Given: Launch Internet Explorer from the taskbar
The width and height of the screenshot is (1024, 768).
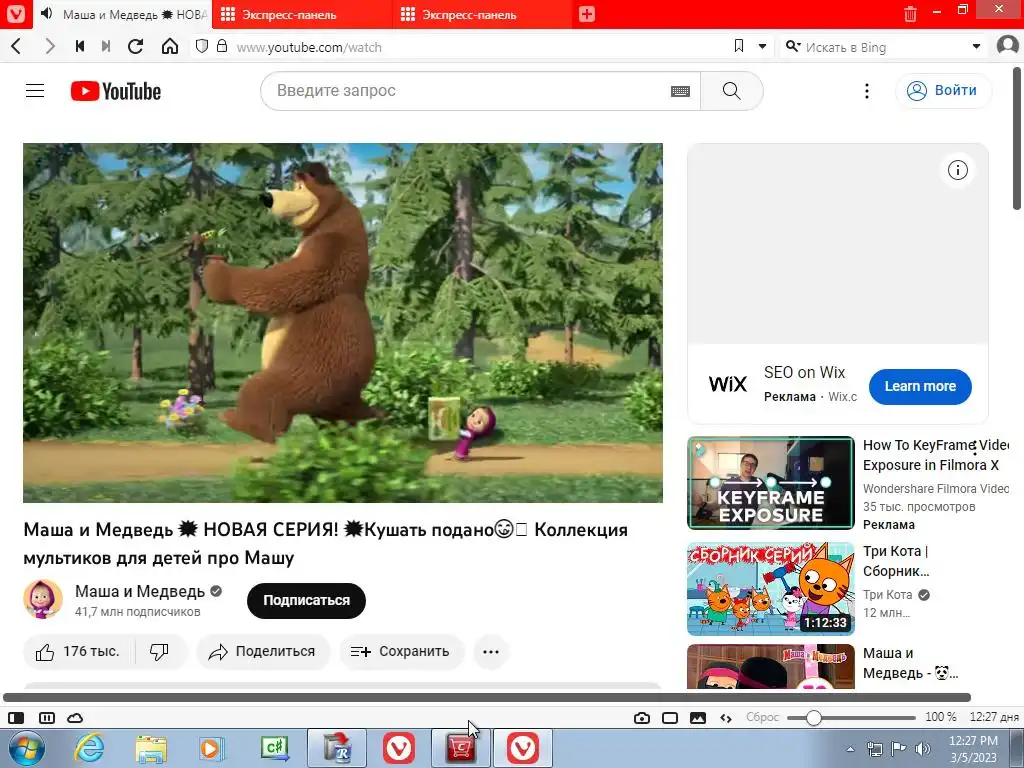Looking at the screenshot, I should pos(89,748).
